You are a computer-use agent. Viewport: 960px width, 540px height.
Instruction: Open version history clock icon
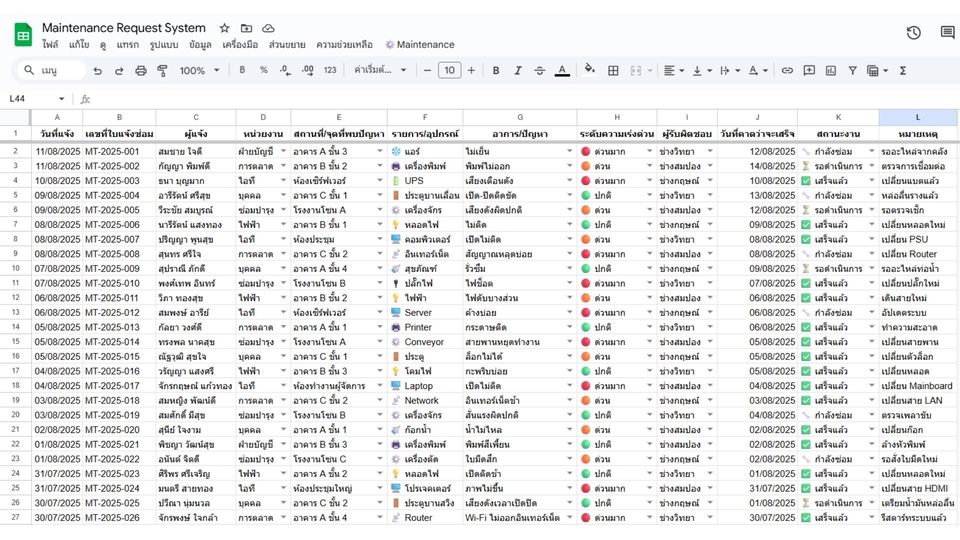pos(913,32)
